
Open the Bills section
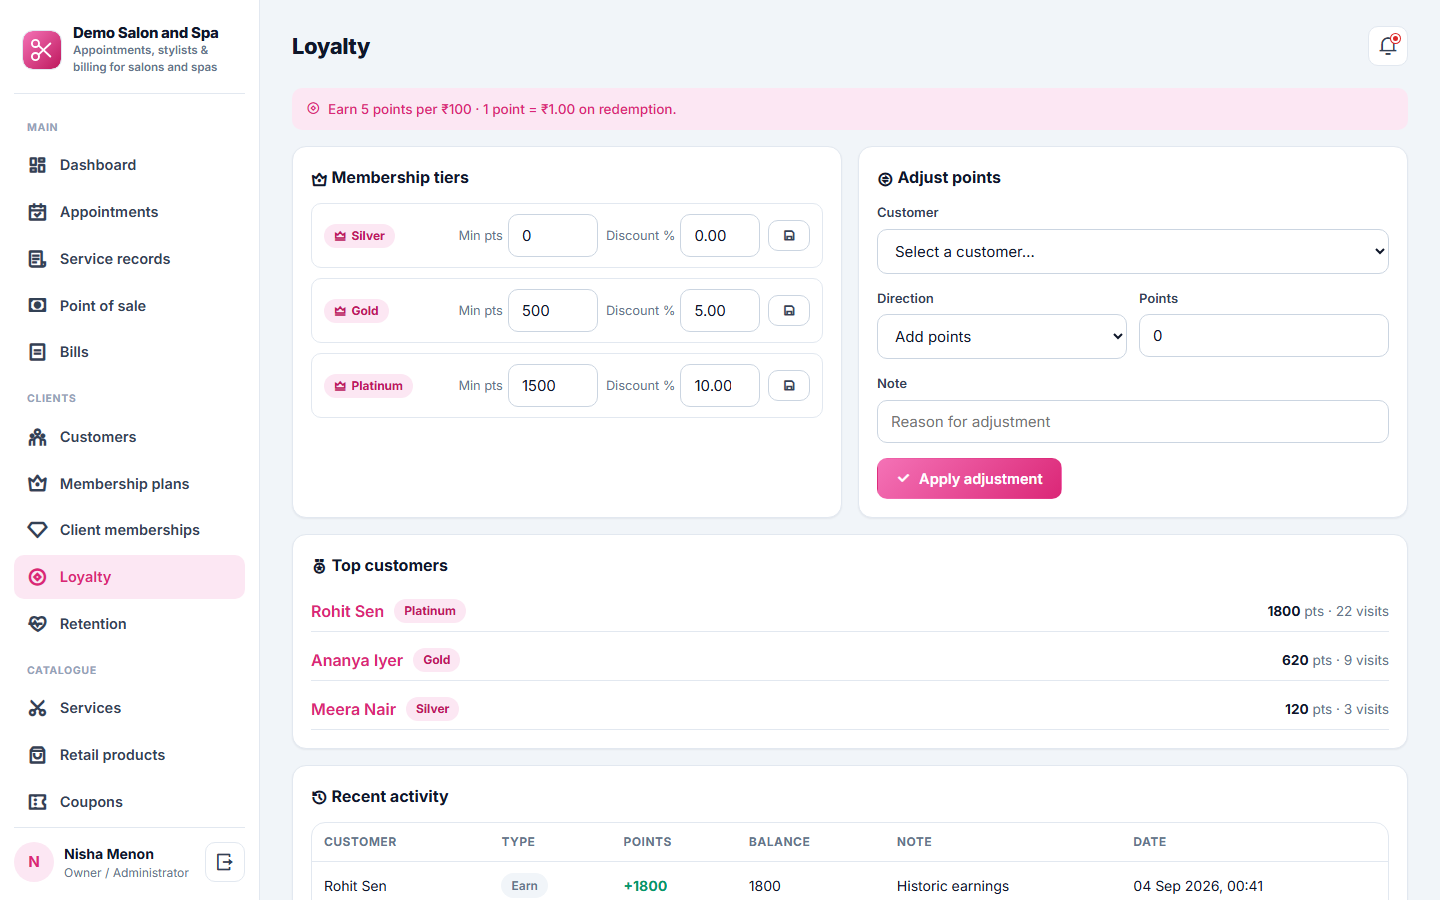[x=129, y=352]
